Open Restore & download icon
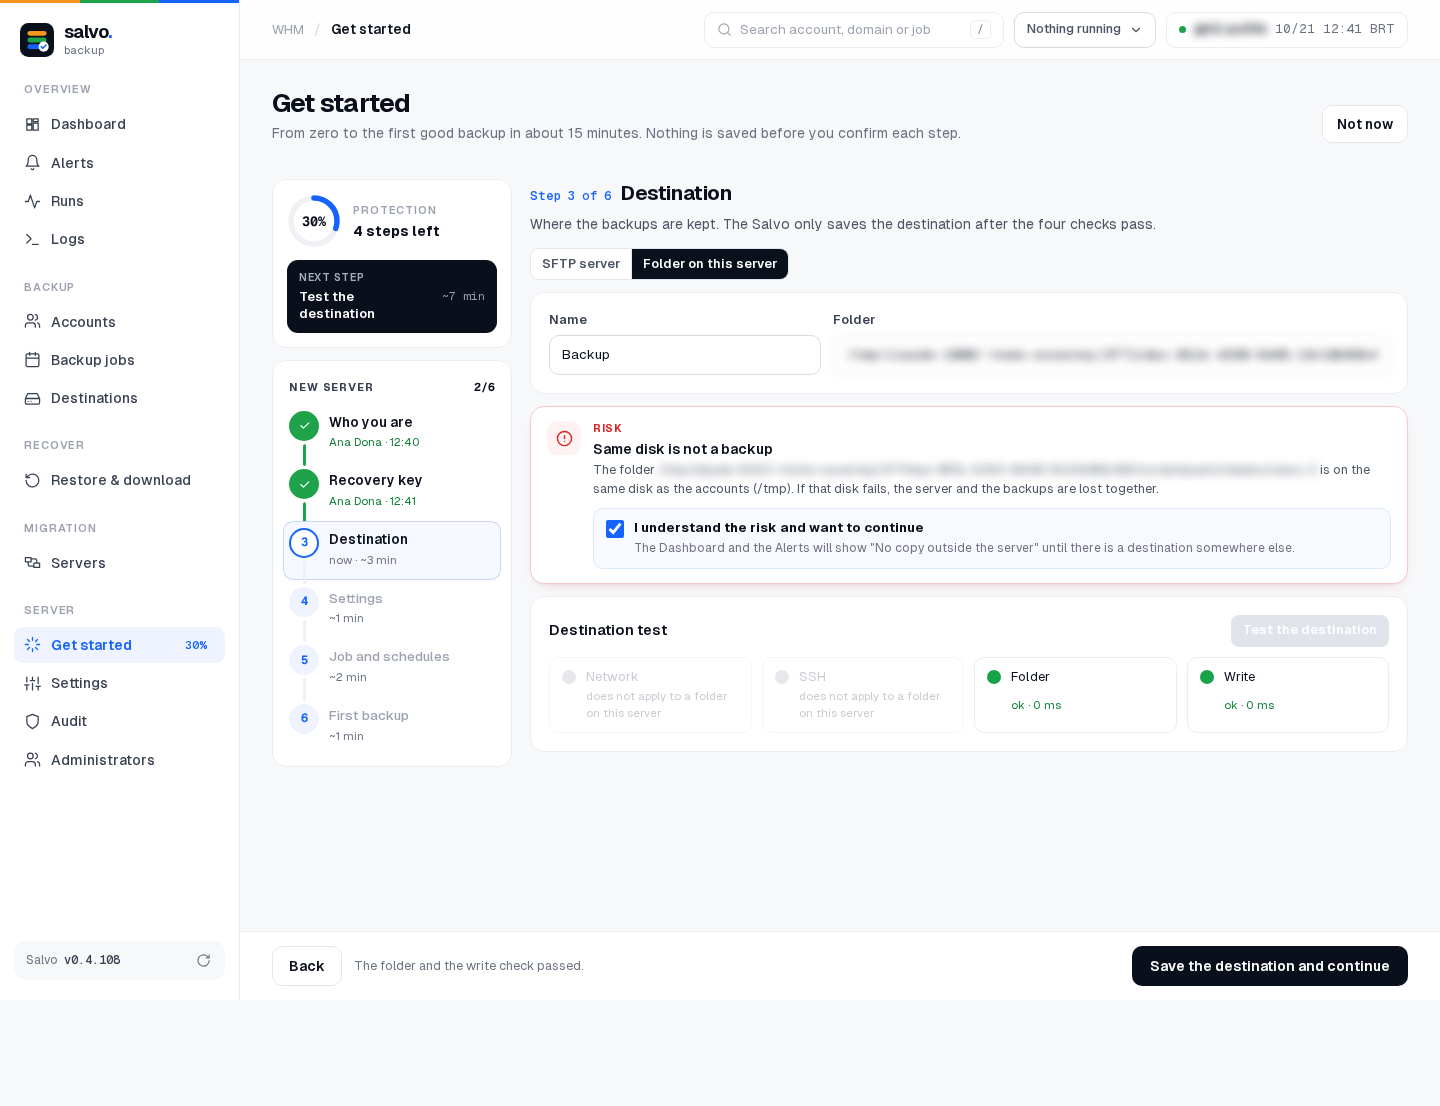This screenshot has height=1106, width=1440. point(32,480)
